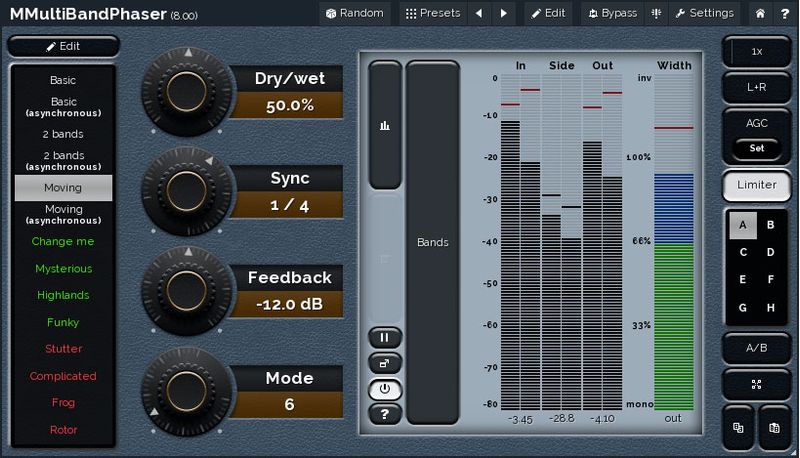The width and height of the screenshot is (800, 458).
Task: Select the Basic (asynchronous) preset
Action: (63, 107)
